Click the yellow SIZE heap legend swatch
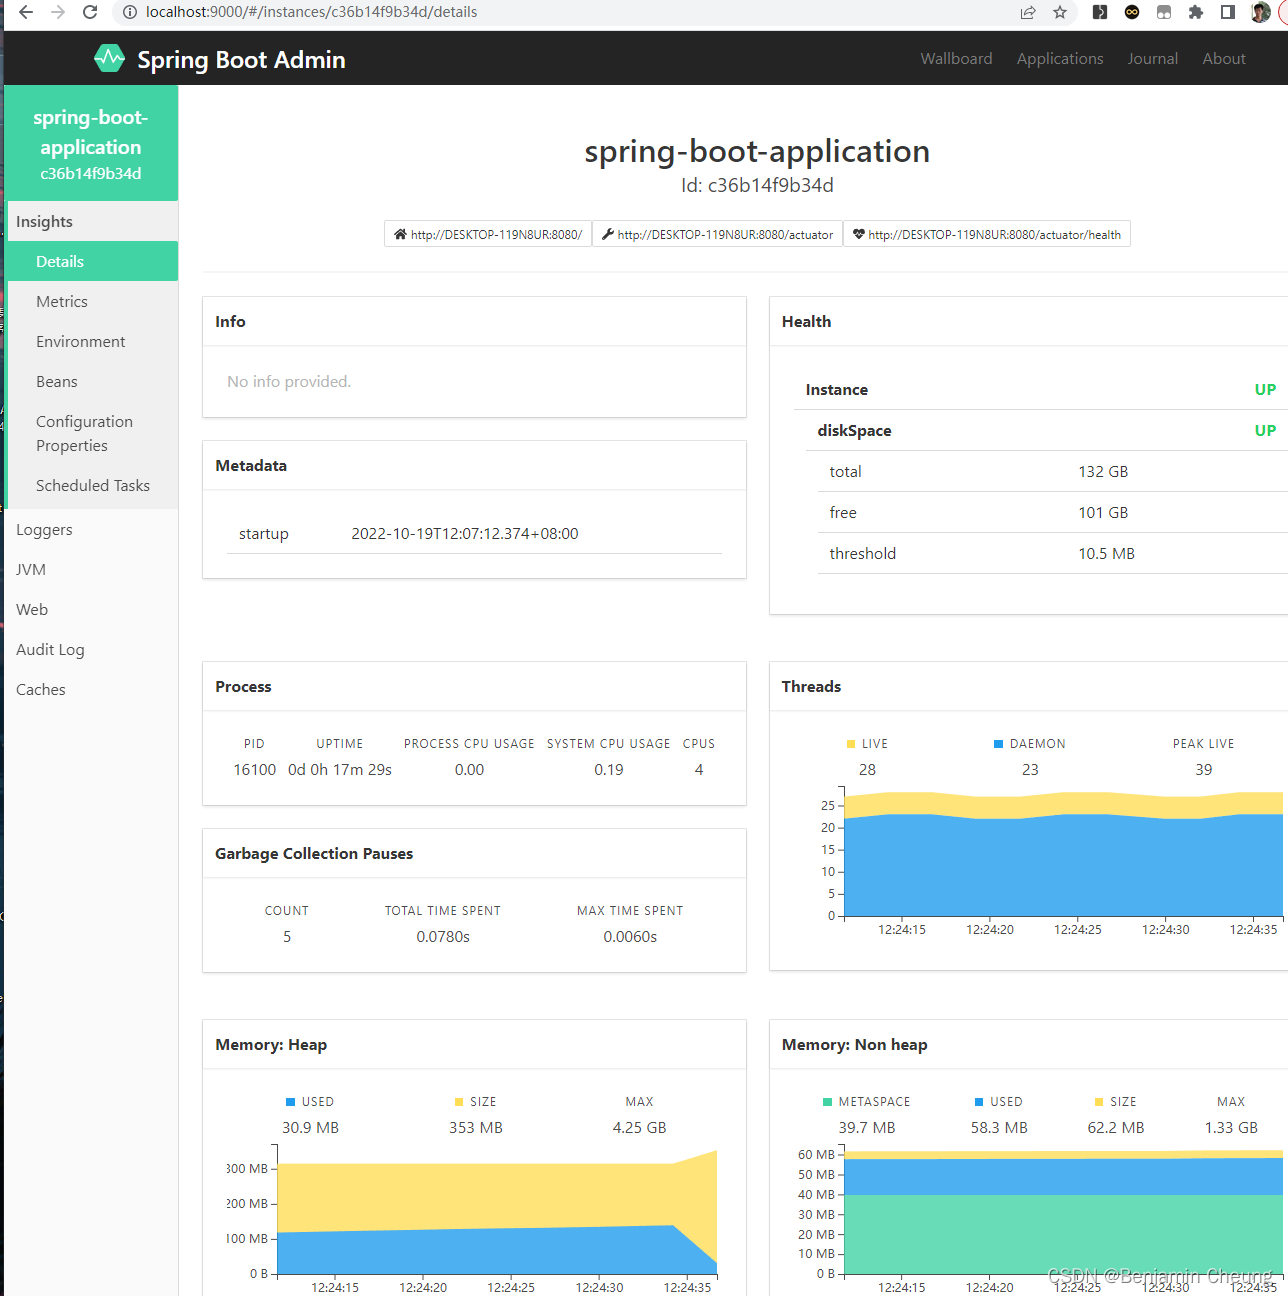 tap(459, 1102)
